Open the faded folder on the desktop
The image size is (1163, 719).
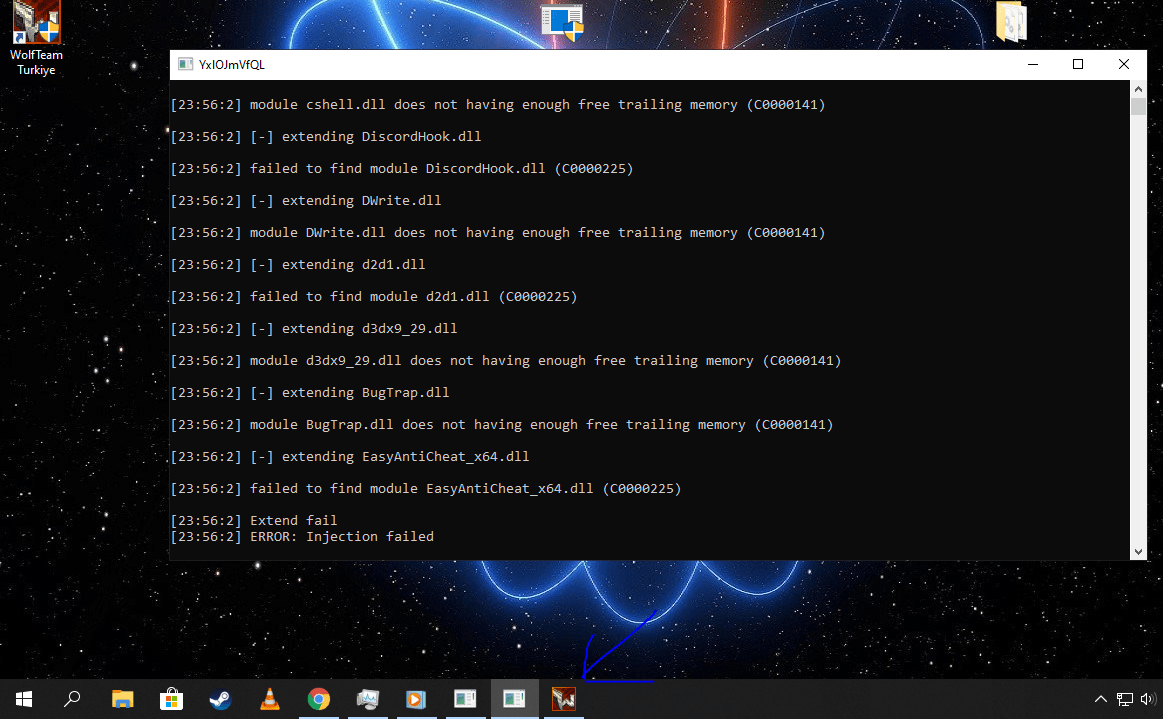(x=1011, y=22)
